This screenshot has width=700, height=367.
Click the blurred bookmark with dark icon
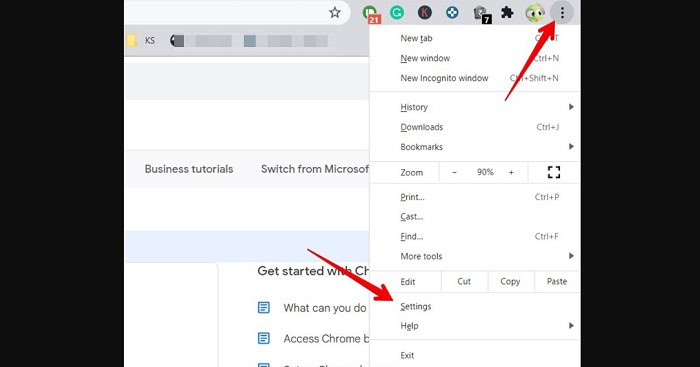pos(201,41)
